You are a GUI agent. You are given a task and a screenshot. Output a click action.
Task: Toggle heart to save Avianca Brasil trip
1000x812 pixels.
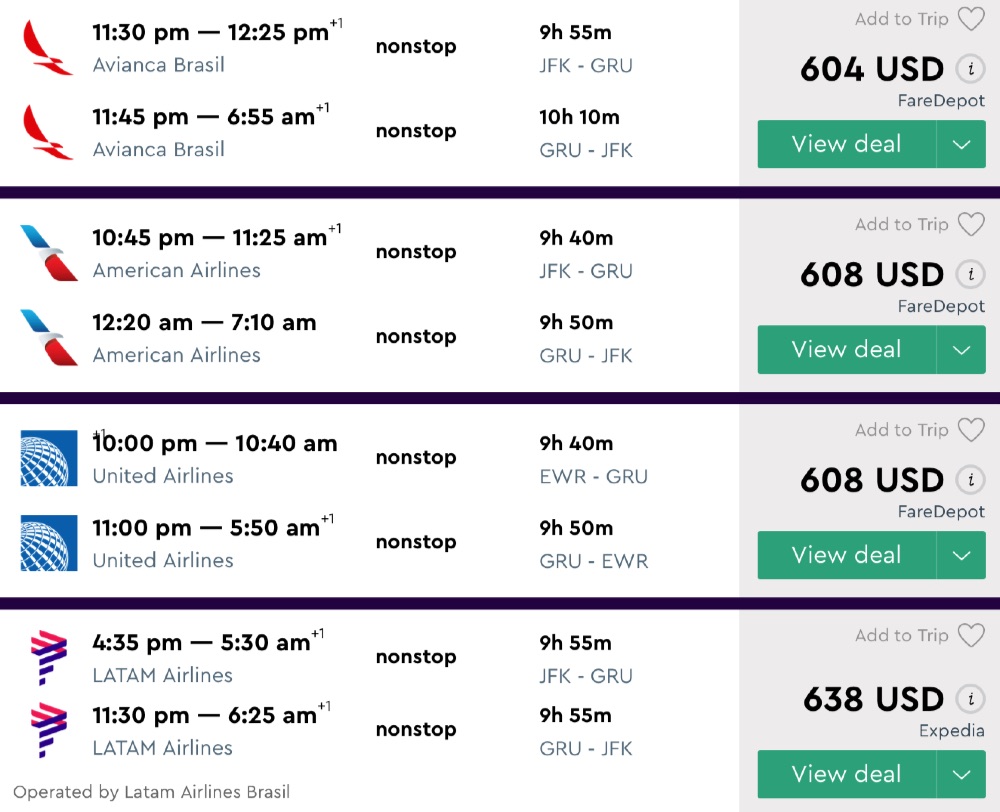(x=970, y=19)
